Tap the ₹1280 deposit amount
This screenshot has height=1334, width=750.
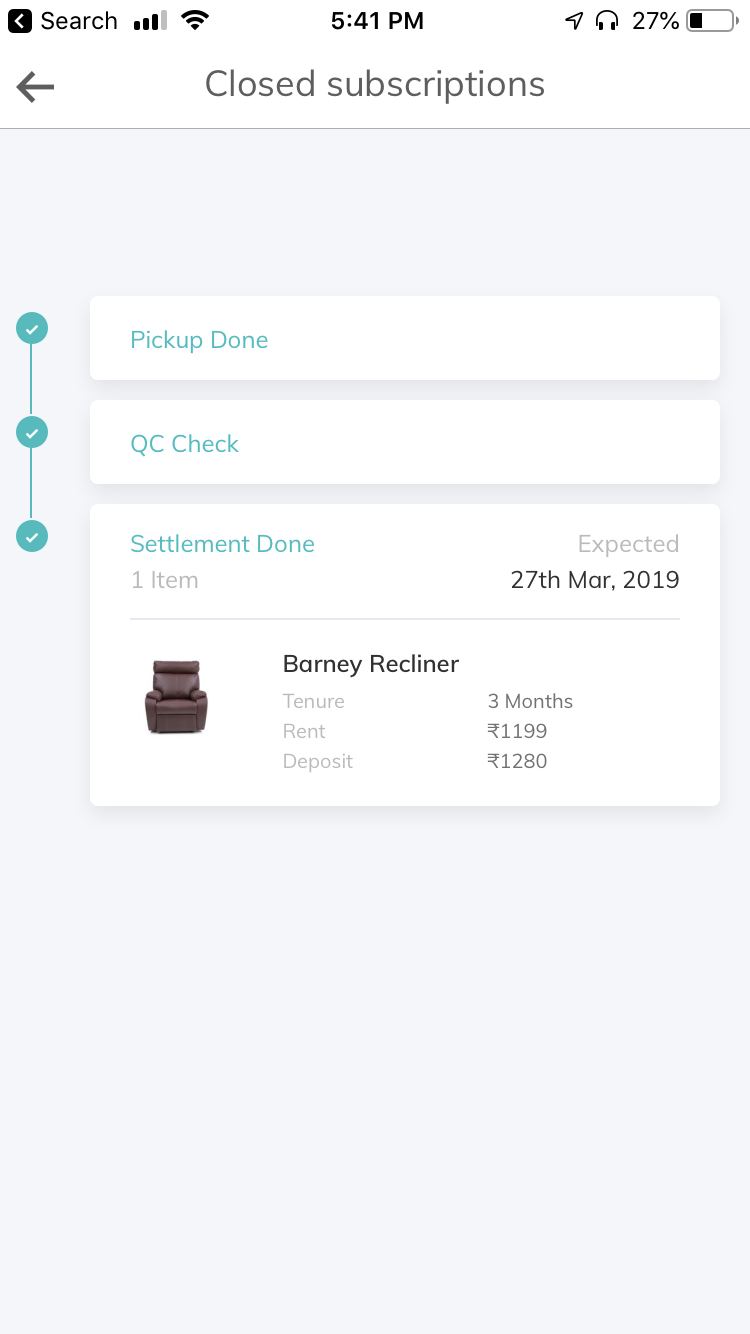[517, 761]
